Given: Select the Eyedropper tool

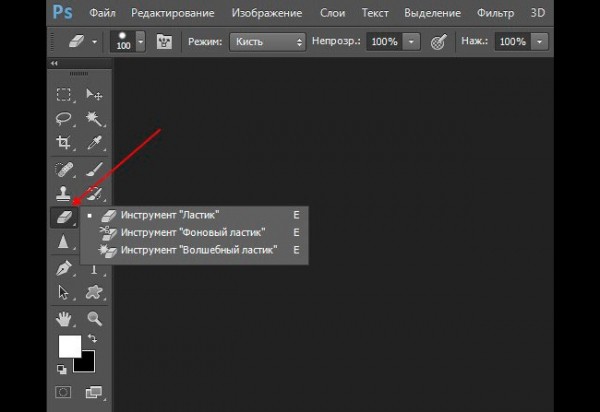Looking at the screenshot, I should coord(95,144).
